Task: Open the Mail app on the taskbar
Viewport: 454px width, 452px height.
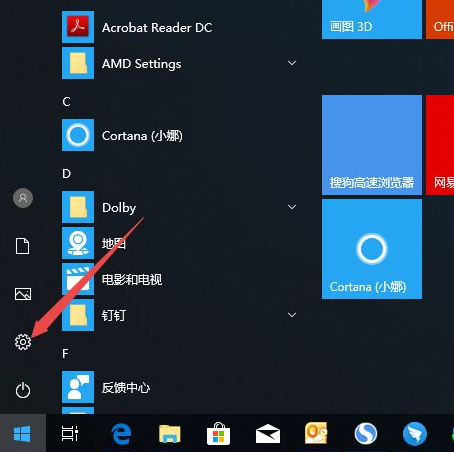Action: coord(268,434)
